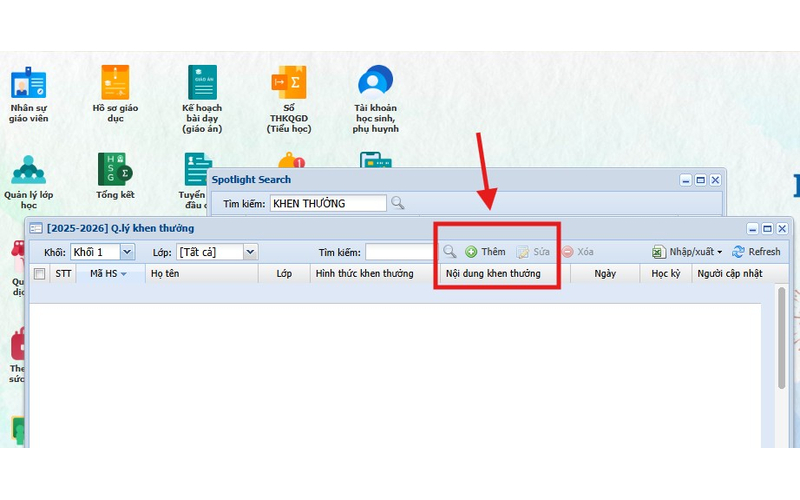
Task: Close the Q.lý khen thưởng window
Action: 782,229
